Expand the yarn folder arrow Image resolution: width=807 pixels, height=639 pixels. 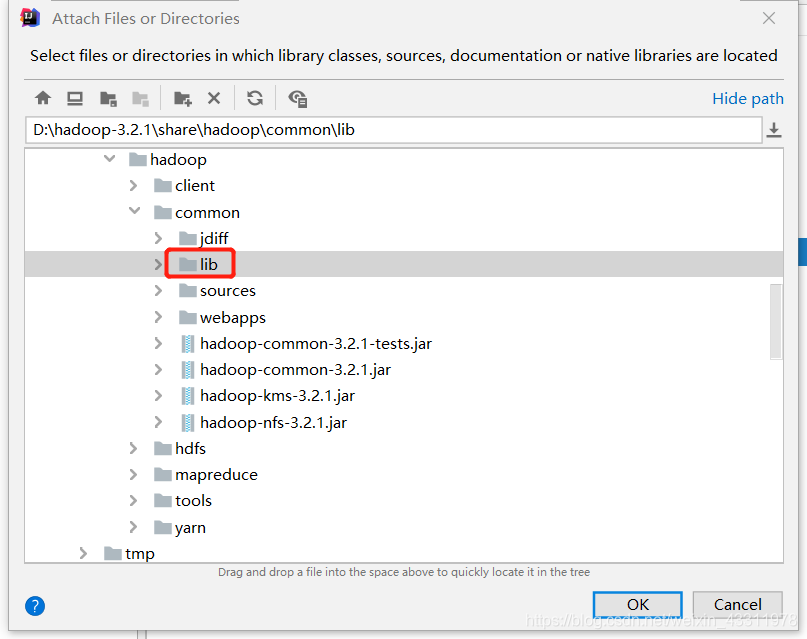pos(133,527)
